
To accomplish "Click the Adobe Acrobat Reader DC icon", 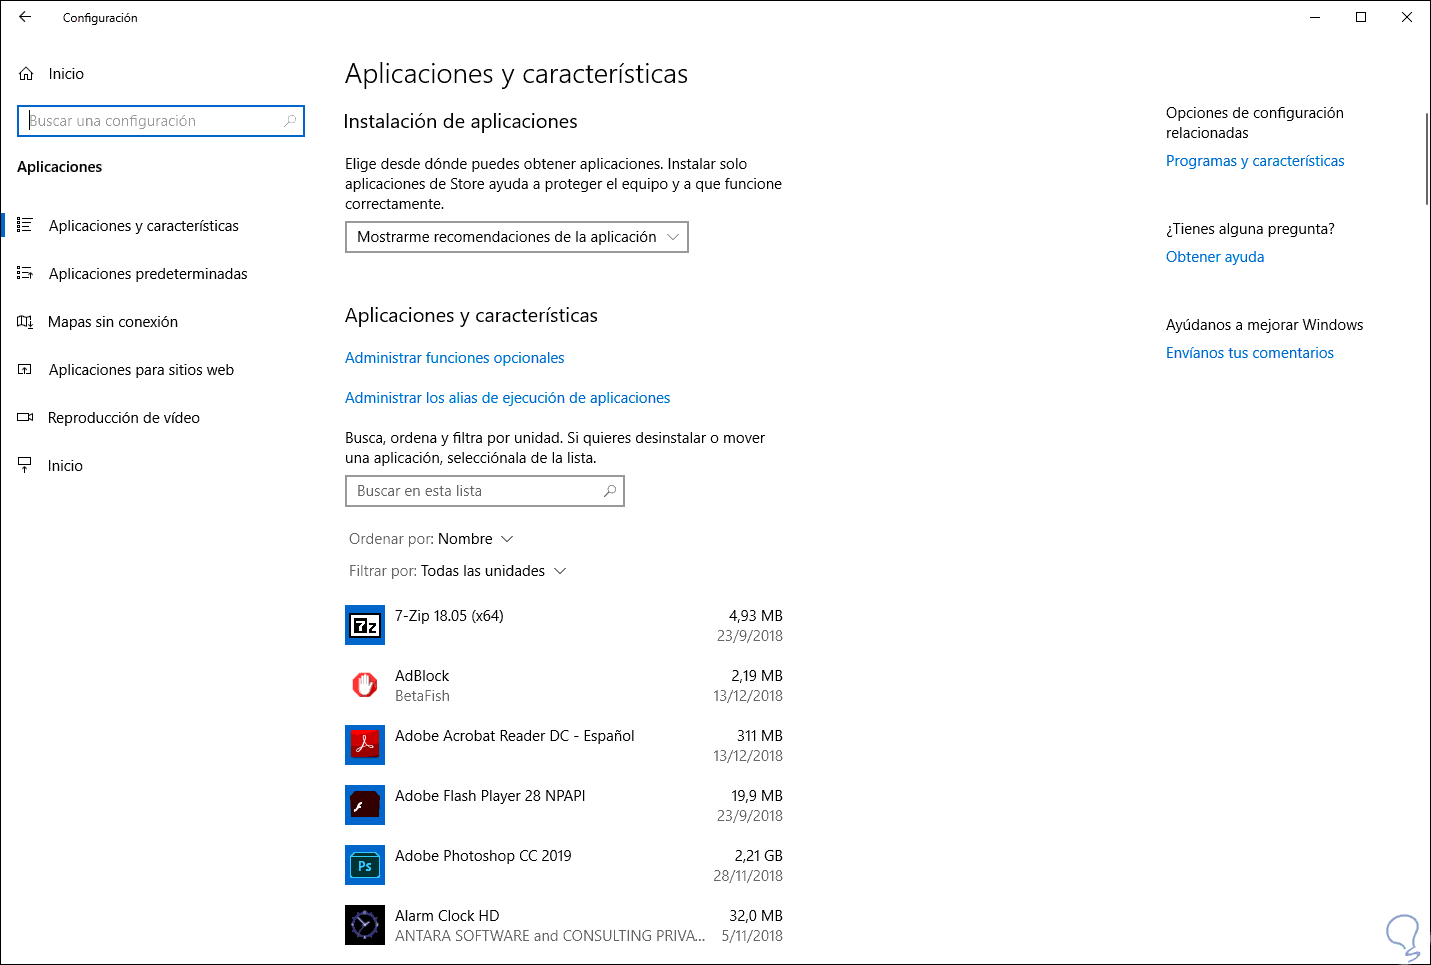I will click(x=365, y=745).
